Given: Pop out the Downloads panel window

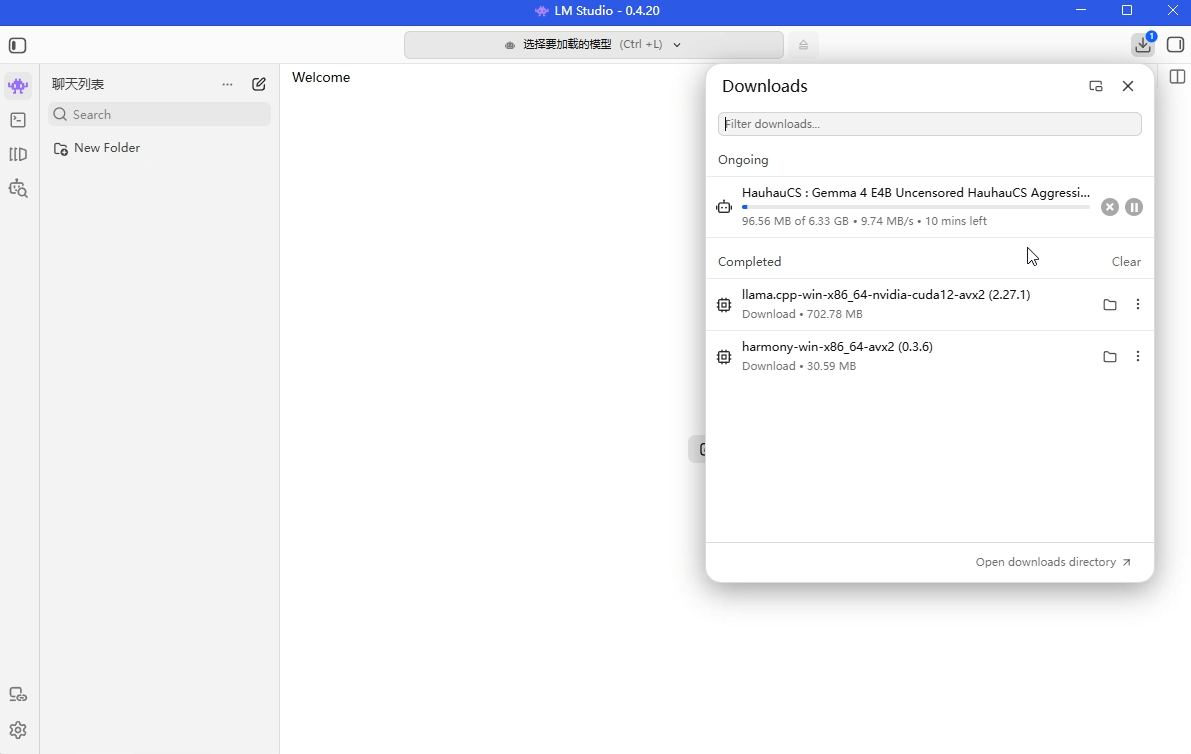Looking at the screenshot, I should click(x=1095, y=86).
